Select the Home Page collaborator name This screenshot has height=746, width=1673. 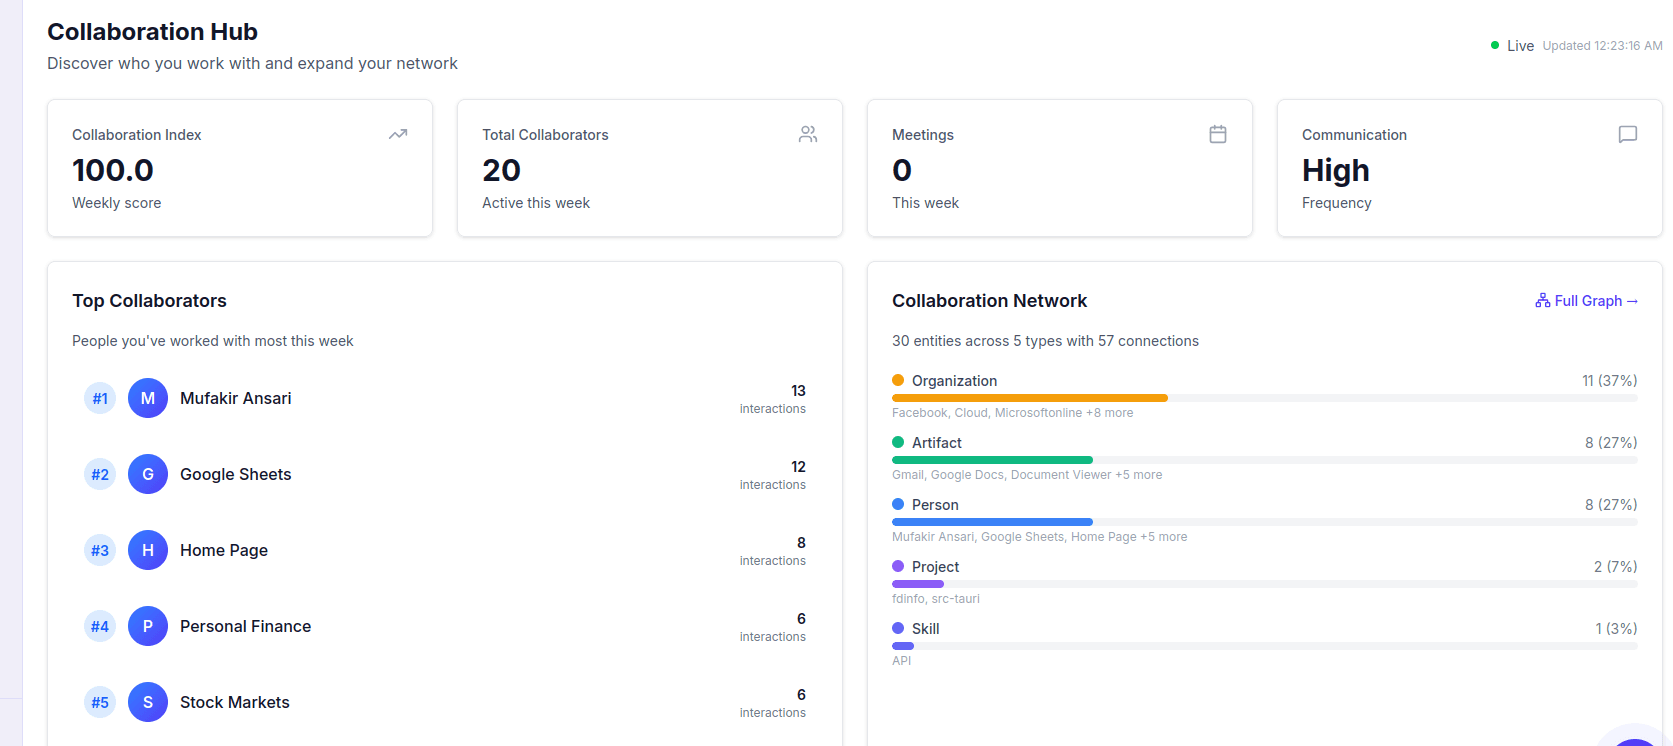(x=224, y=550)
